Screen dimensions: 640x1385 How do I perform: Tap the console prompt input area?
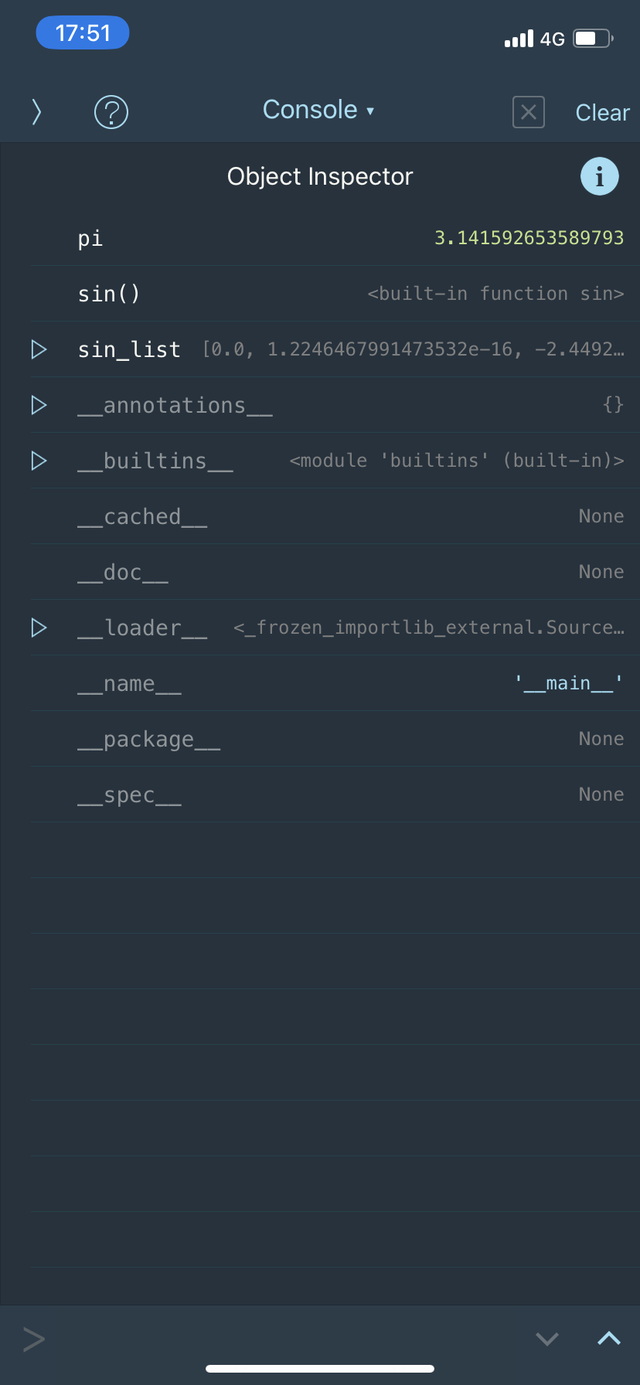coord(270,1339)
